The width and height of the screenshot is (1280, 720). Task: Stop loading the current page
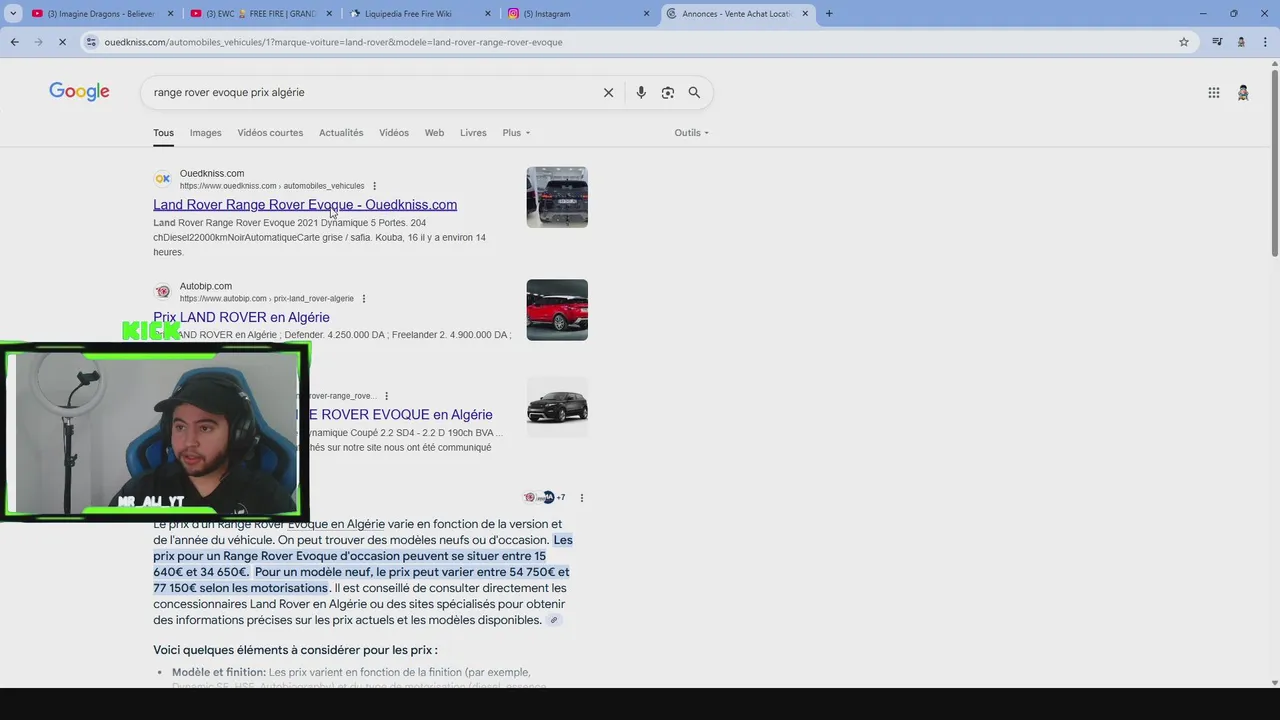[x=61, y=42]
